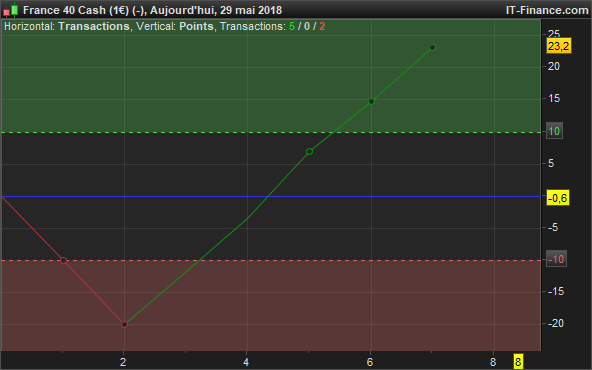The image size is (592, 370).
Task: Select the last data point at transaction 7
Action: point(433,47)
